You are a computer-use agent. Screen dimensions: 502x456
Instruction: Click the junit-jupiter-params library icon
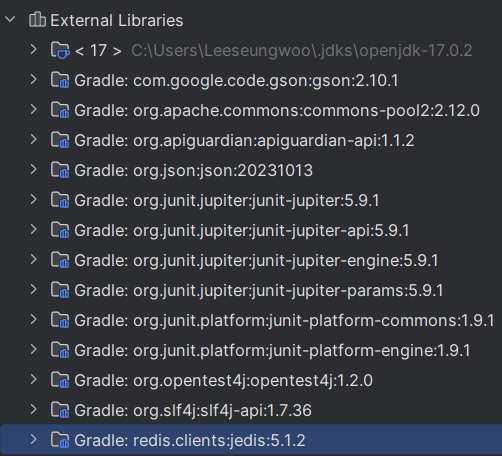[x=60, y=290]
